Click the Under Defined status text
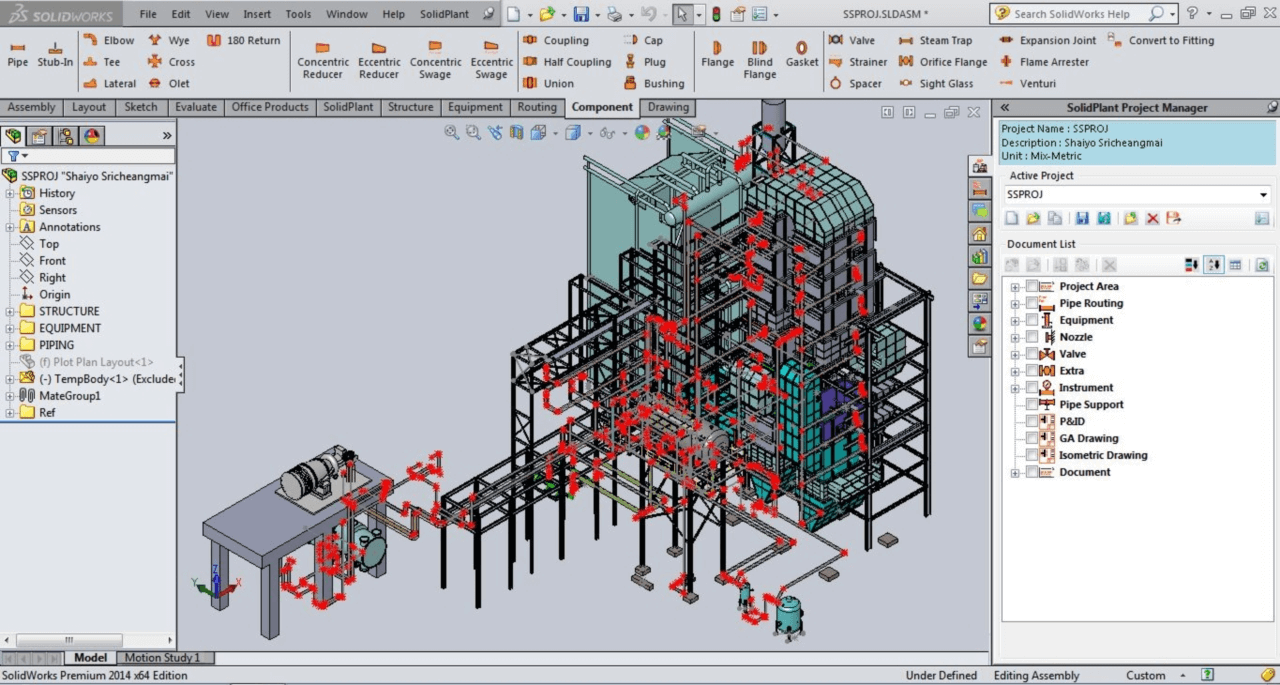 coord(941,676)
